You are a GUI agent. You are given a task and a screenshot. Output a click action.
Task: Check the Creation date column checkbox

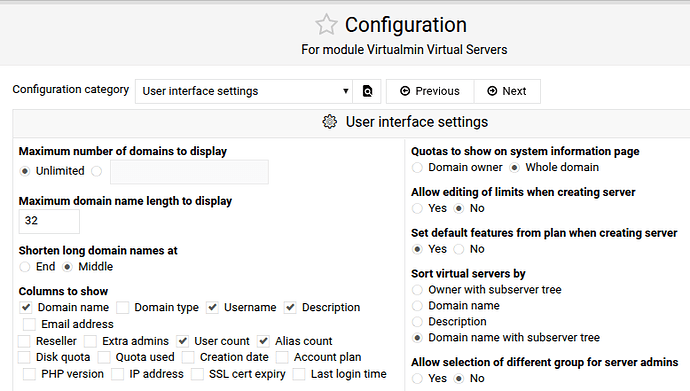click(188, 357)
